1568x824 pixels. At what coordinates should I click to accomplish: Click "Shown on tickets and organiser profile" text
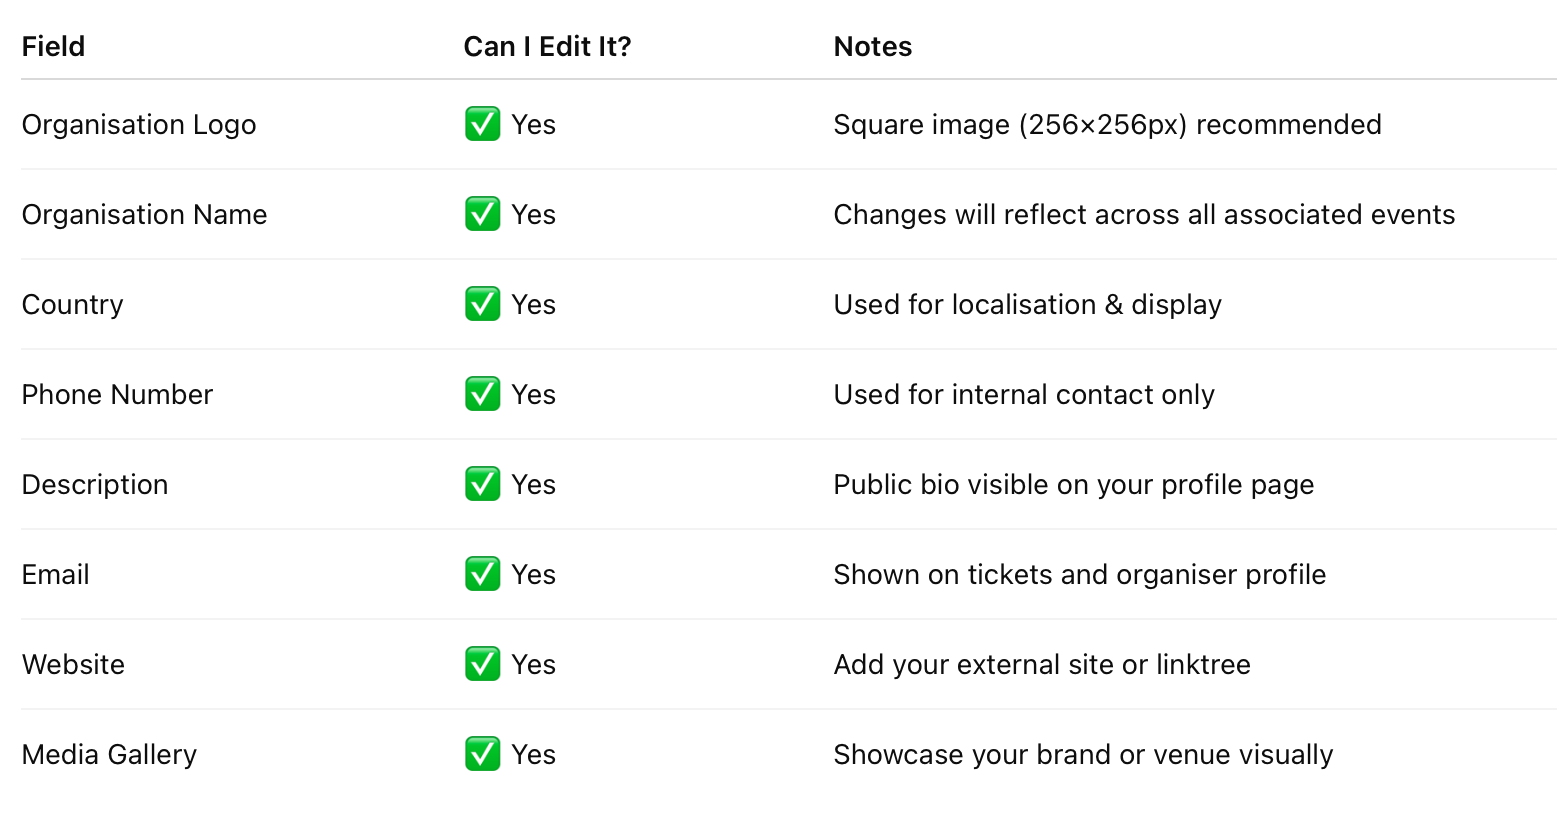(x=1079, y=575)
